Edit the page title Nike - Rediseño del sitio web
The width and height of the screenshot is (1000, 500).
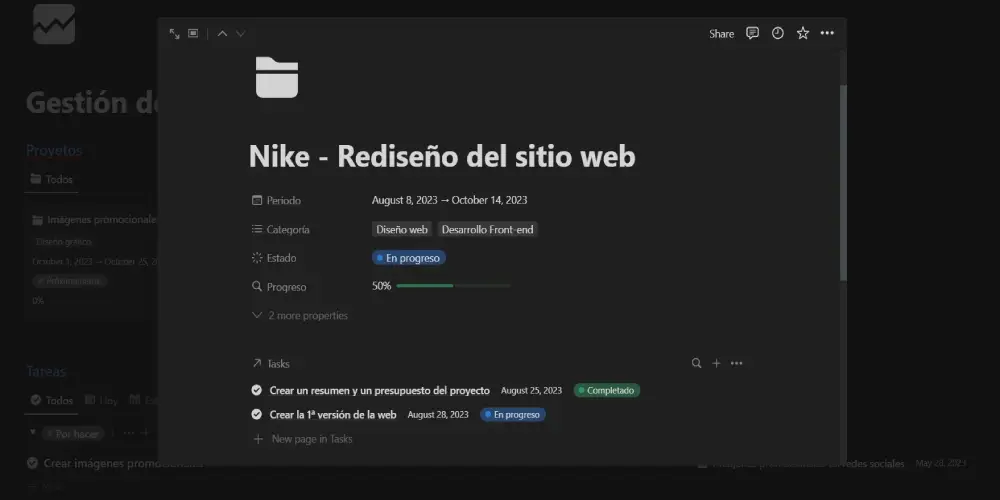tap(442, 156)
